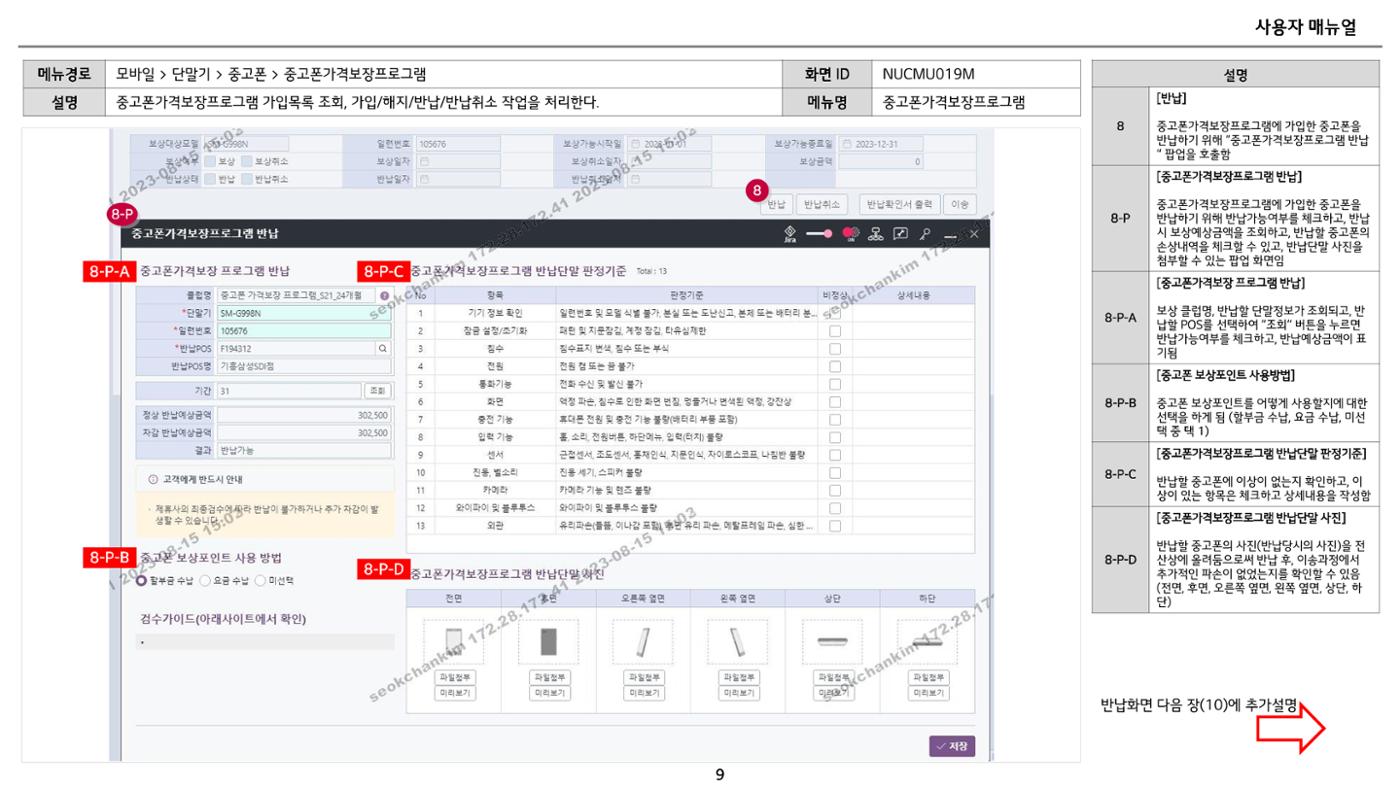Click the 상세내용 cell for 침수 row

913,349
